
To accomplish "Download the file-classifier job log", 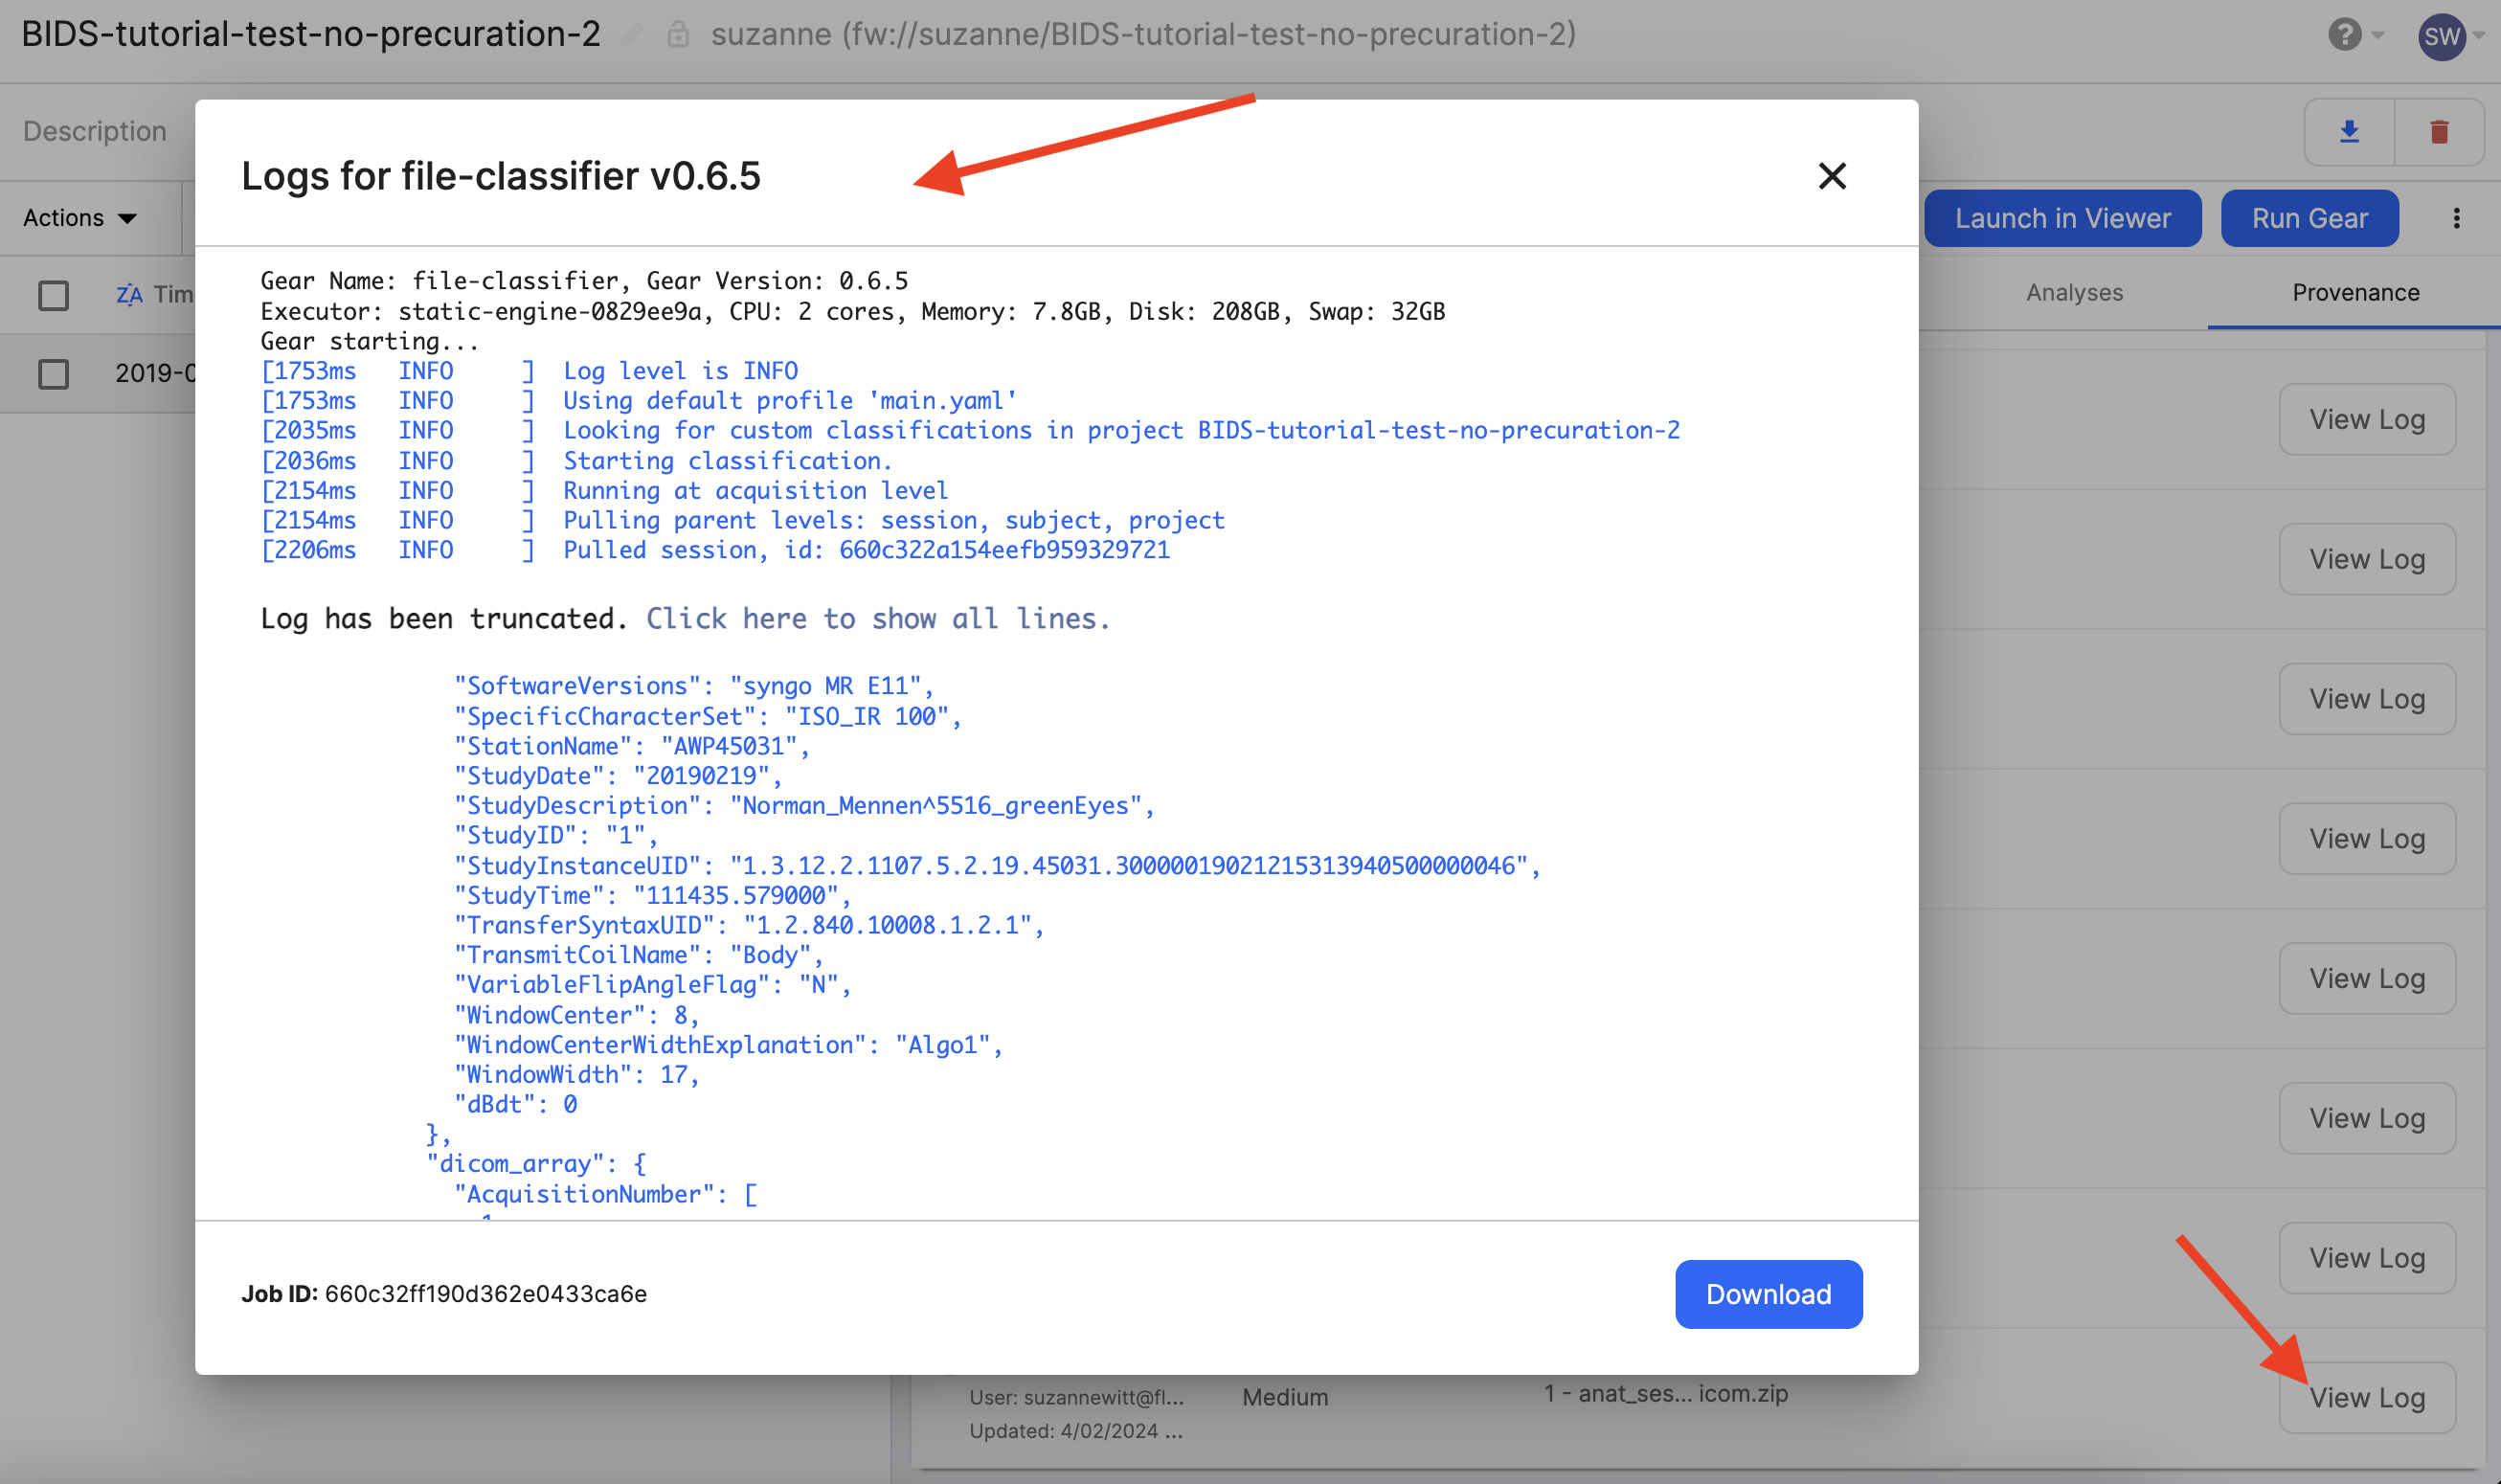I will pos(1768,1293).
